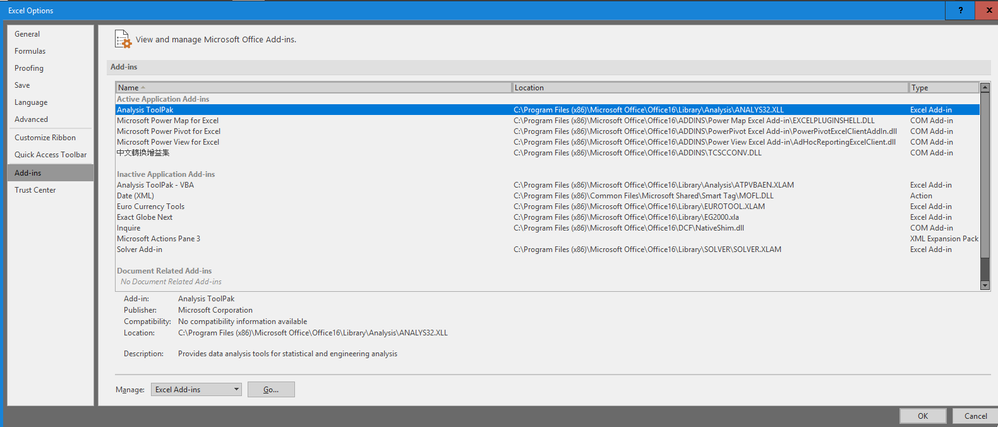This screenshot has width=998, height=427.
Task: Click the EUROTOOL.XLAM location path
Action: (639, 207)
